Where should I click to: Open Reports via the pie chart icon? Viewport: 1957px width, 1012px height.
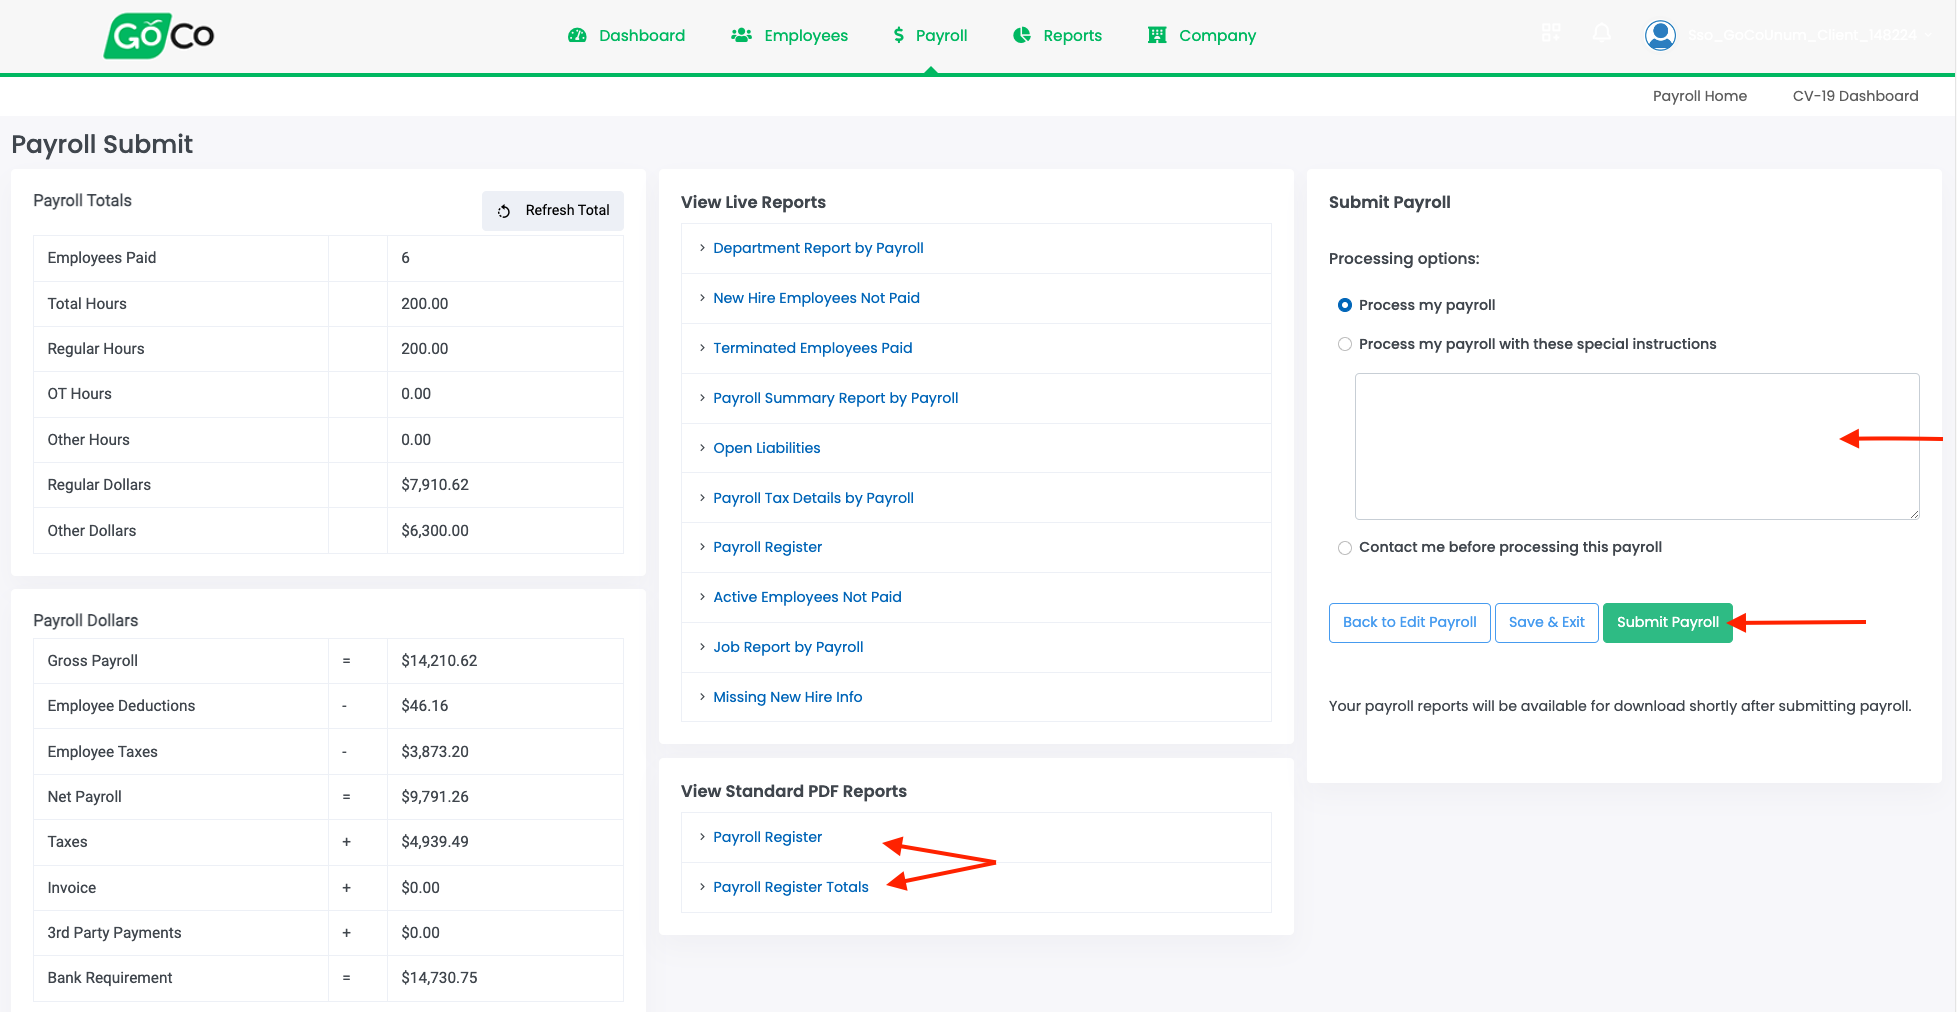[x=1021, y=35]
